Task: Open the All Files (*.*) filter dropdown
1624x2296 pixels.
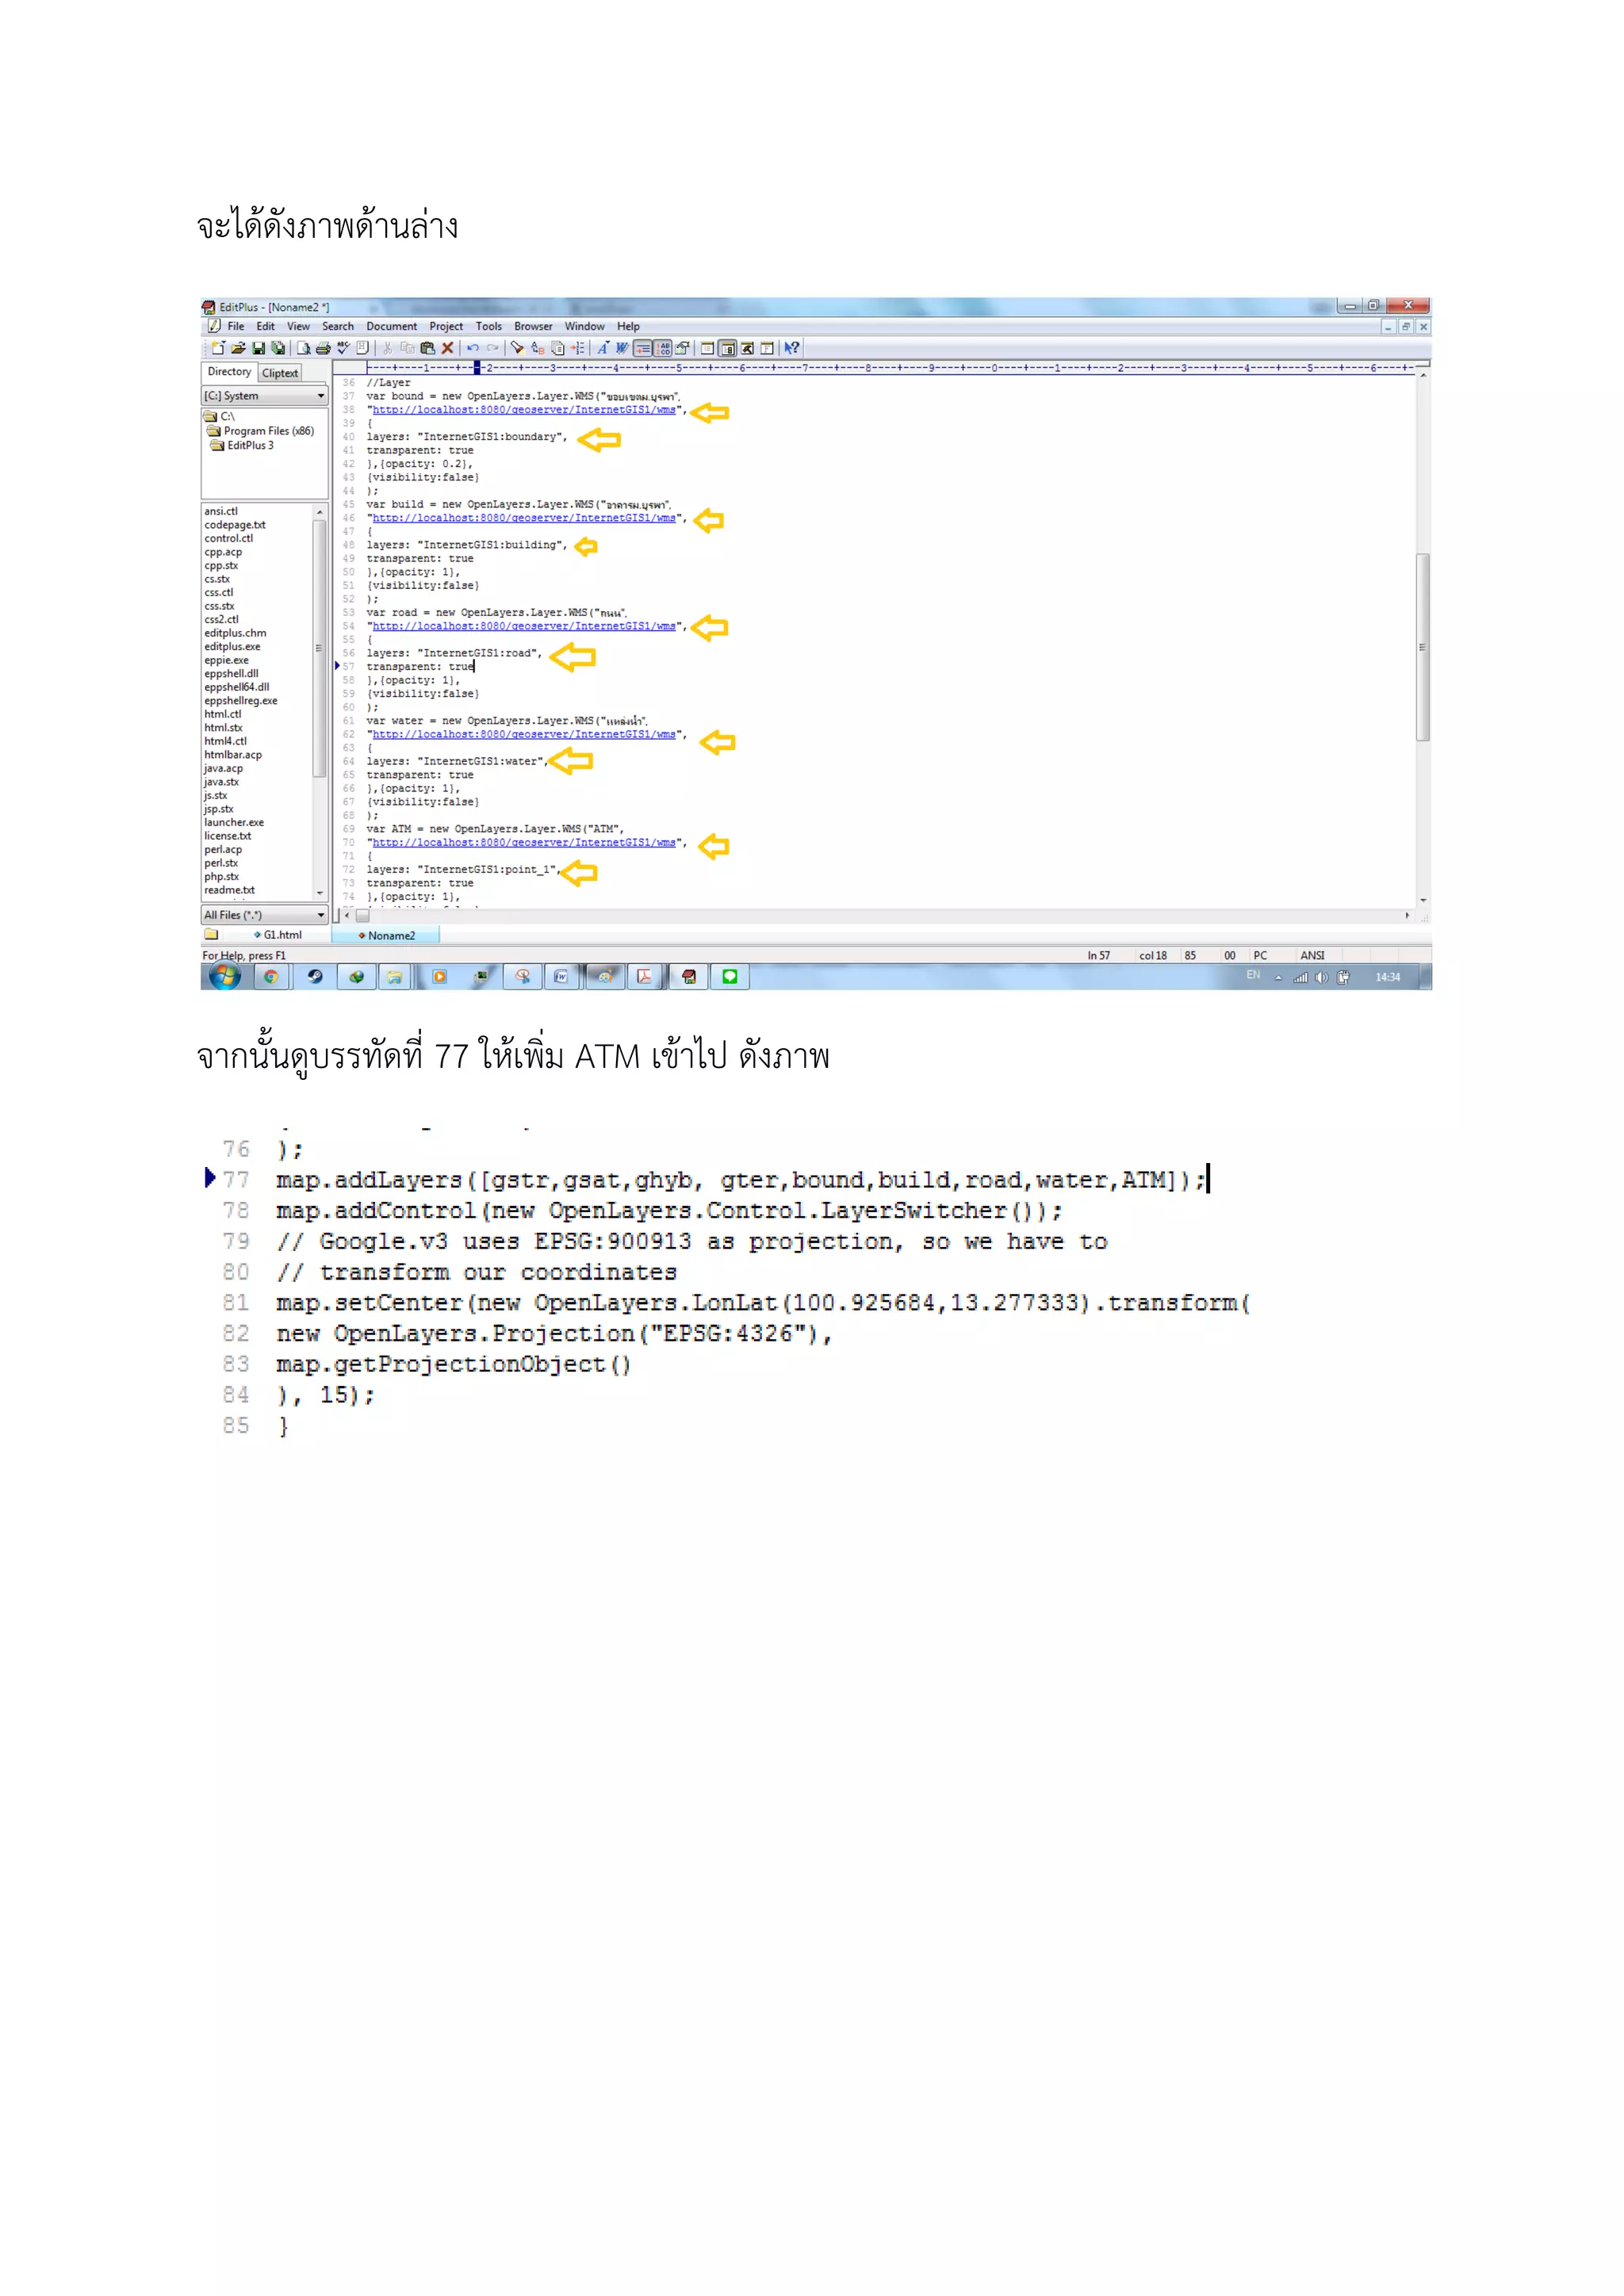Action: point(320,915)
